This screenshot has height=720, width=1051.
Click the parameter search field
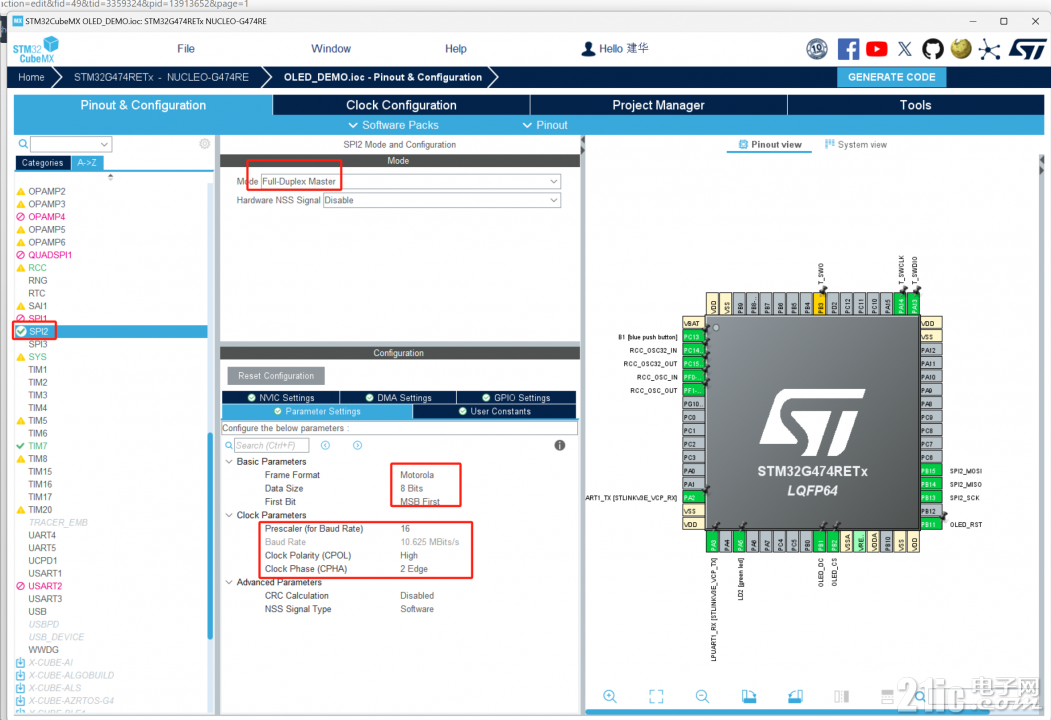(271, 445)
